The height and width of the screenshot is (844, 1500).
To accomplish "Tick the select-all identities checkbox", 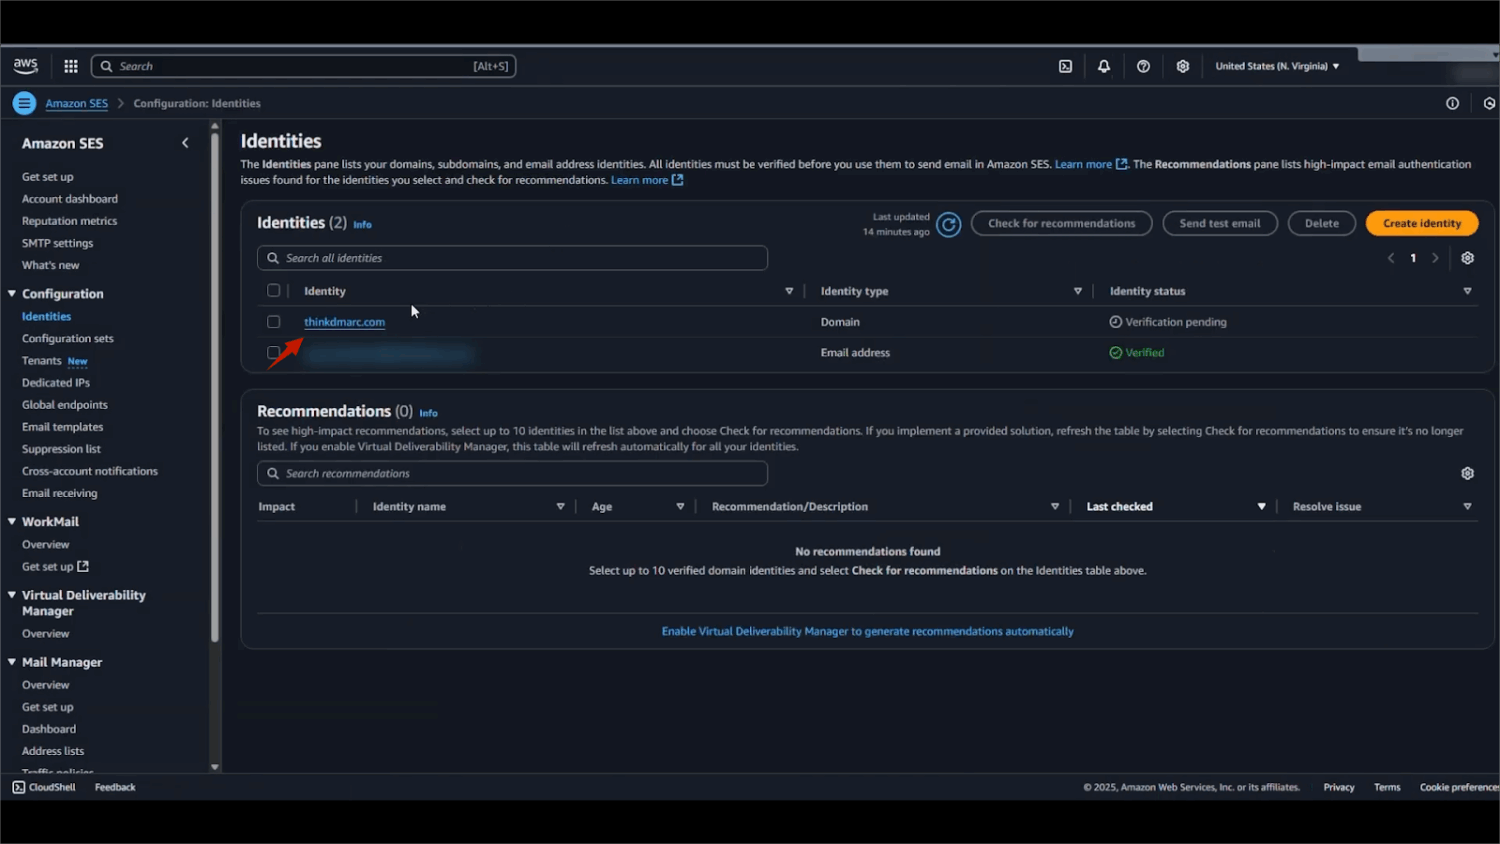I will click(x=273, y=291).
